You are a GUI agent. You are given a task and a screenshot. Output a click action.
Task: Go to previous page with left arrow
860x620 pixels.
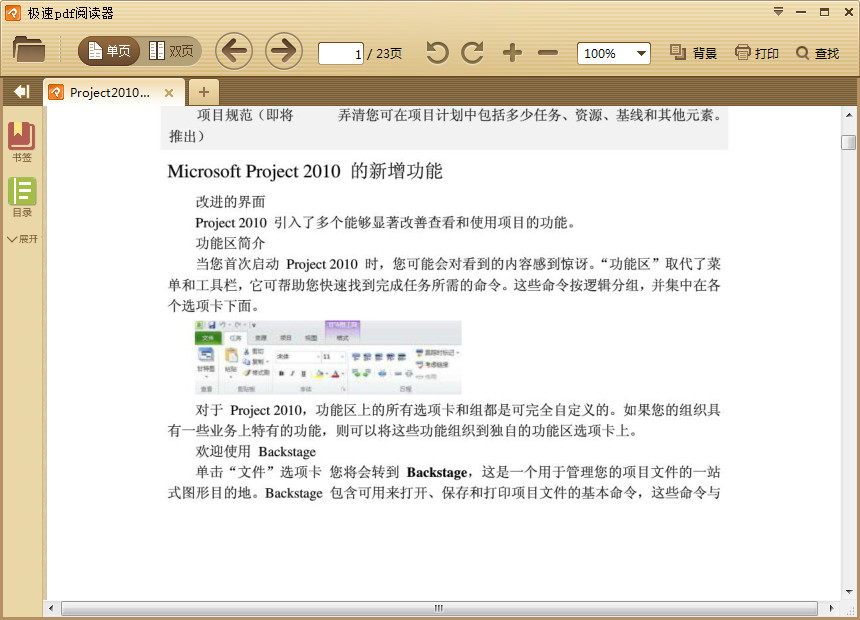[234, 51]
